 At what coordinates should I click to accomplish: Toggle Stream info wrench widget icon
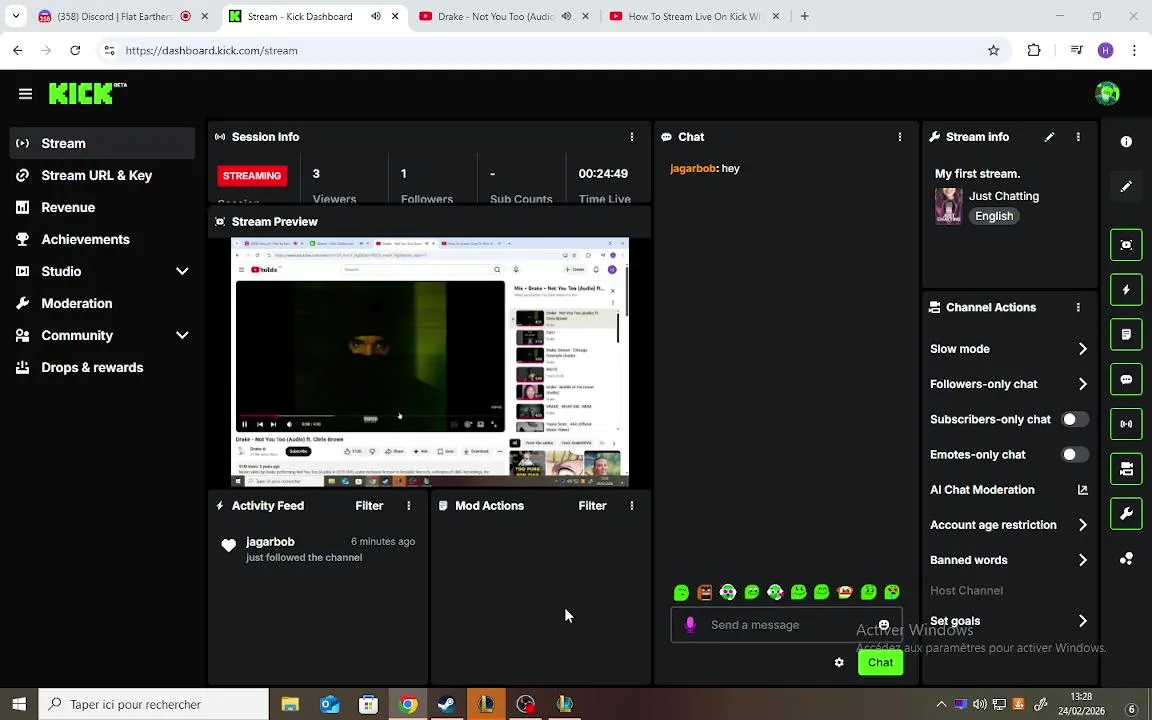pos(1126,514)
